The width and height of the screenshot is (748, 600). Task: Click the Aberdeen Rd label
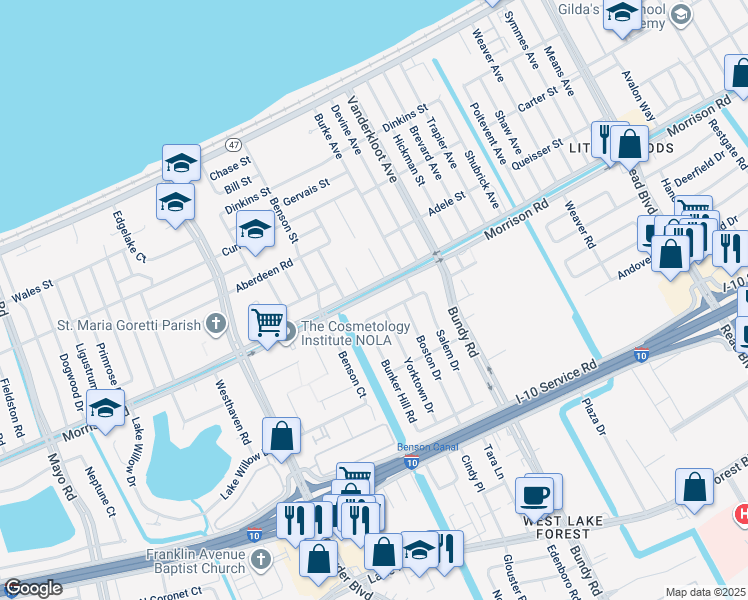(x=264, y=275)
